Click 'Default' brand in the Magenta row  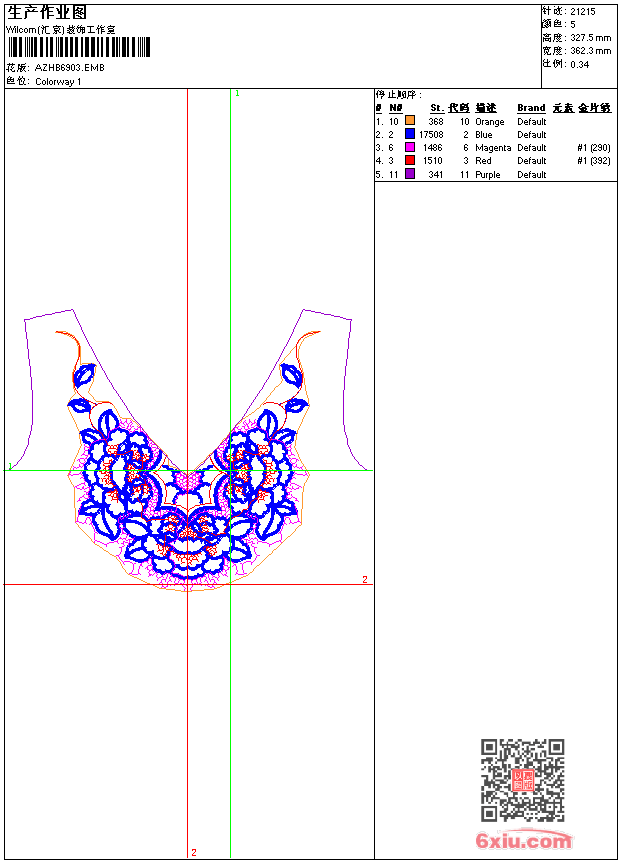click(532, 148)
